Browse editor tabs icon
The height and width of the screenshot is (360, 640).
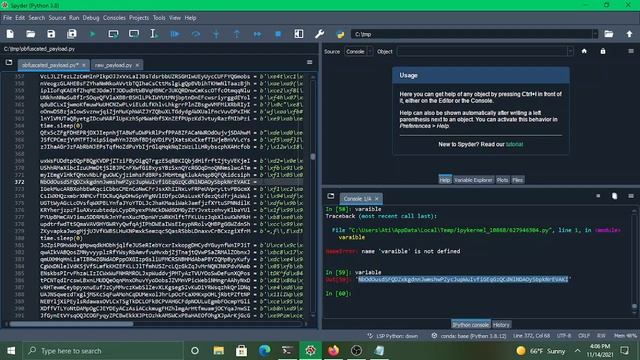click(x=9, y=62)
